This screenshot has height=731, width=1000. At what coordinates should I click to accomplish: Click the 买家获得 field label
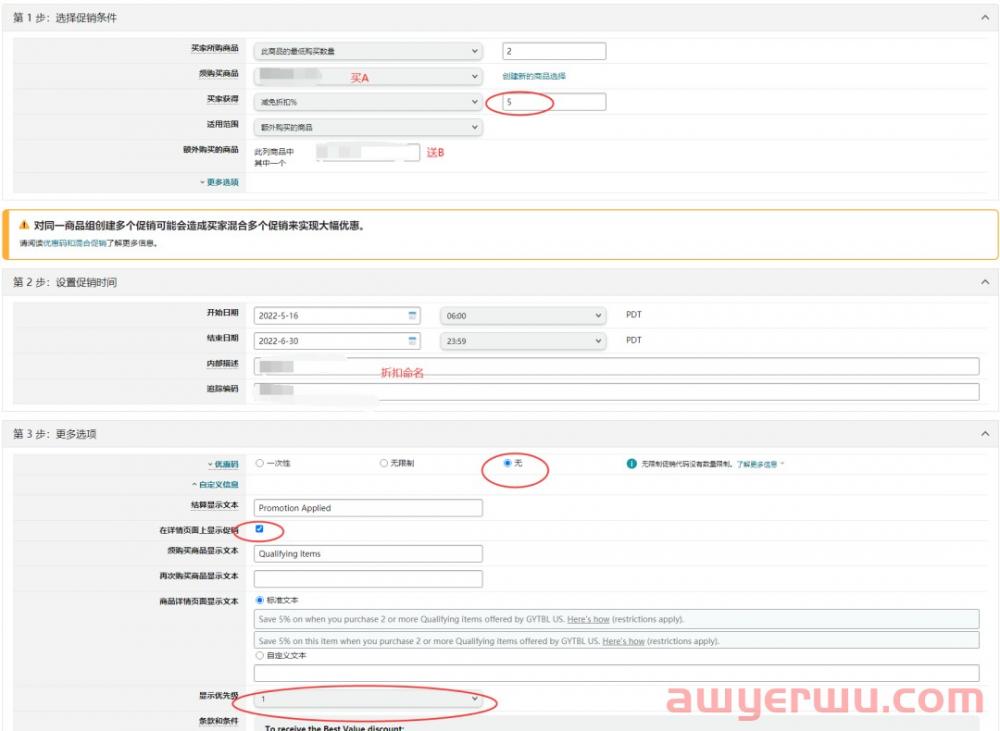[223, 100]
